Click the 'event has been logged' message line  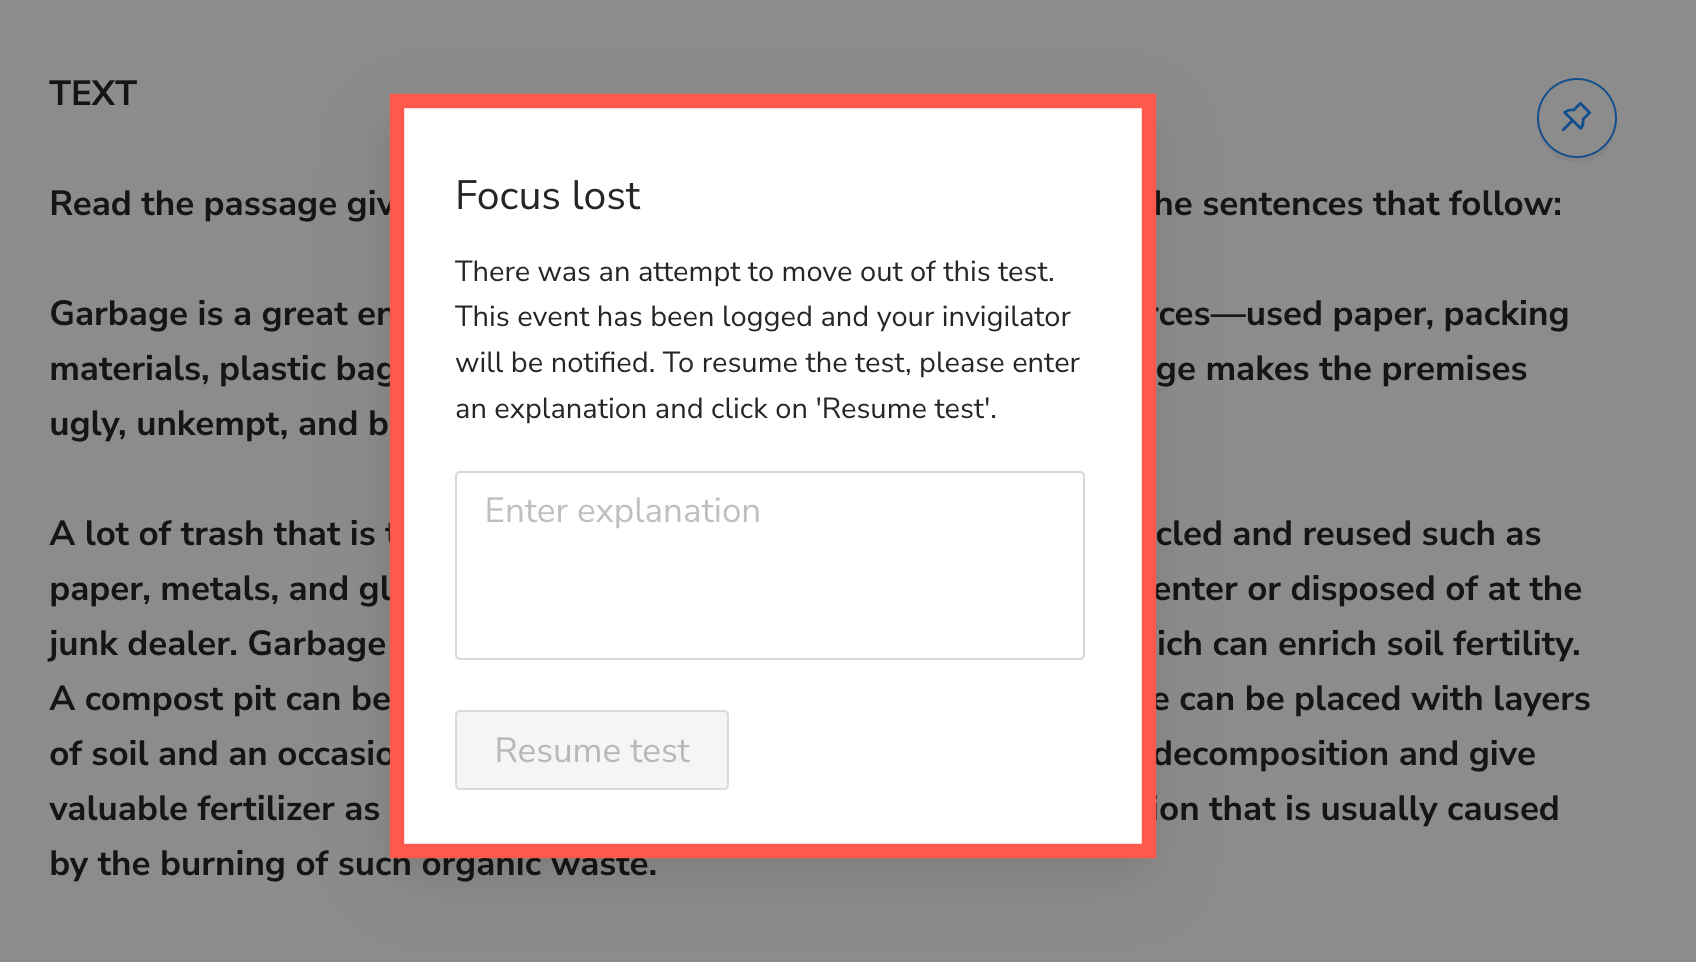(762, 317)
